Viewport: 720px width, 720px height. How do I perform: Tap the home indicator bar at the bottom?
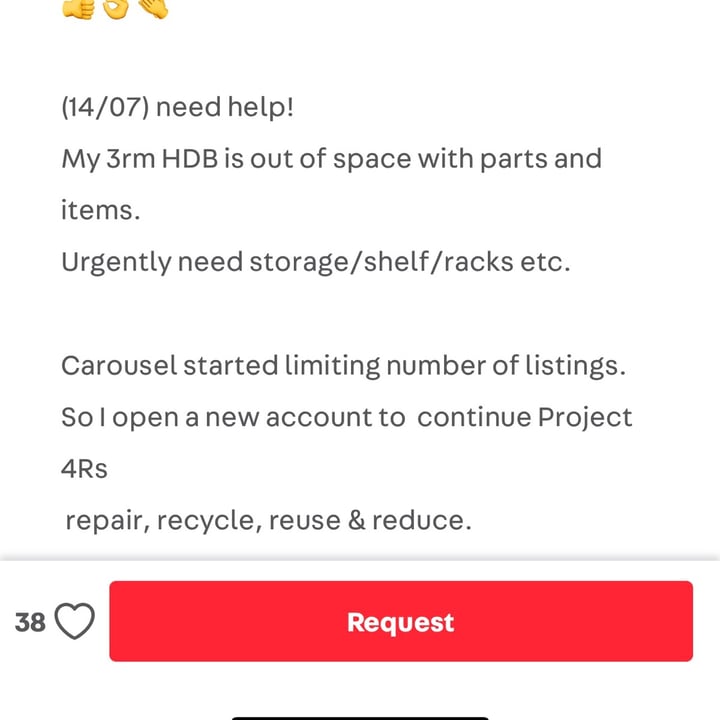[x=360, y=718]
